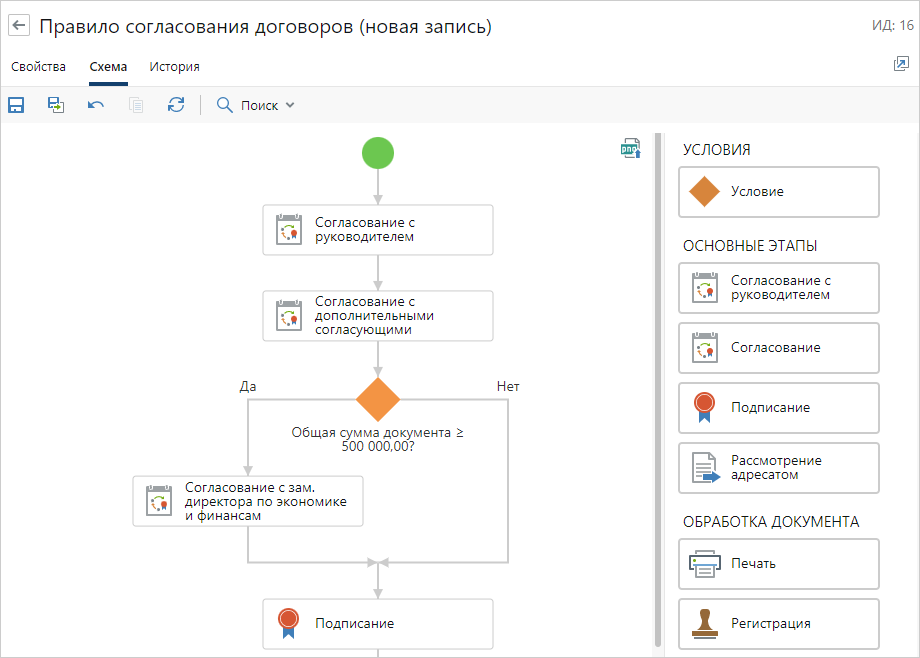Select the orange diamond condition node in the diagram
The height and width of the screenshot is (658, 920).
click(378, 399)
